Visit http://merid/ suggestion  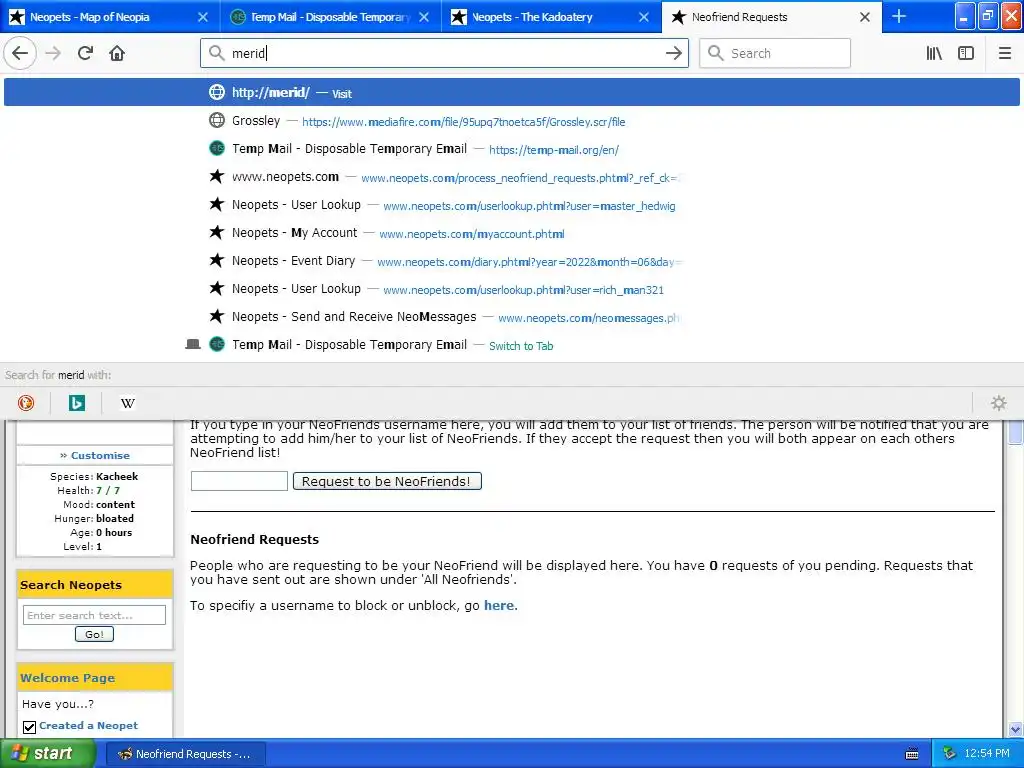(x=511, y=93)
